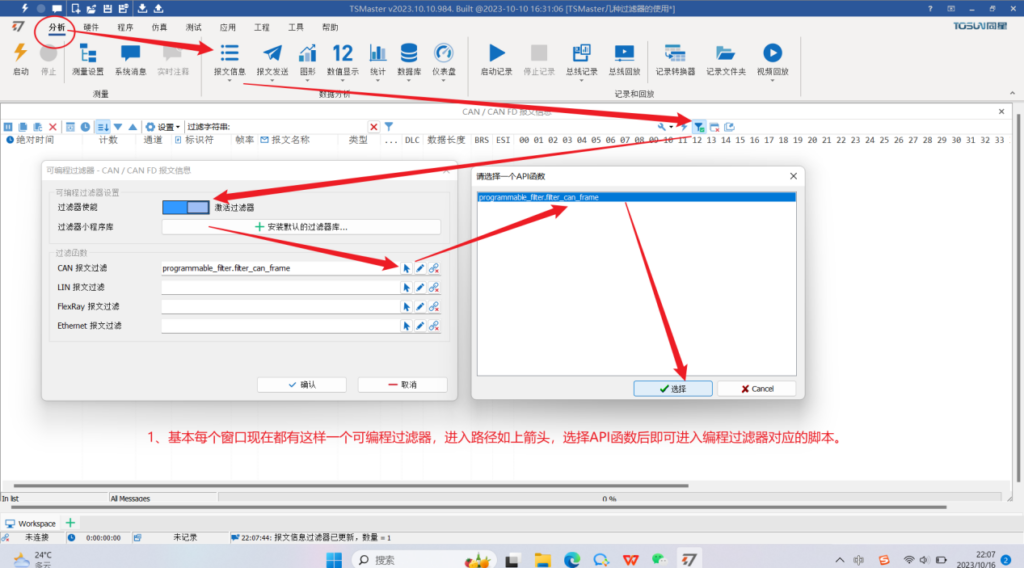Viewport: 1024px width, 568px height.
Task: Open the 仿真 ribbon tab
Action: (x=160, y=28)
